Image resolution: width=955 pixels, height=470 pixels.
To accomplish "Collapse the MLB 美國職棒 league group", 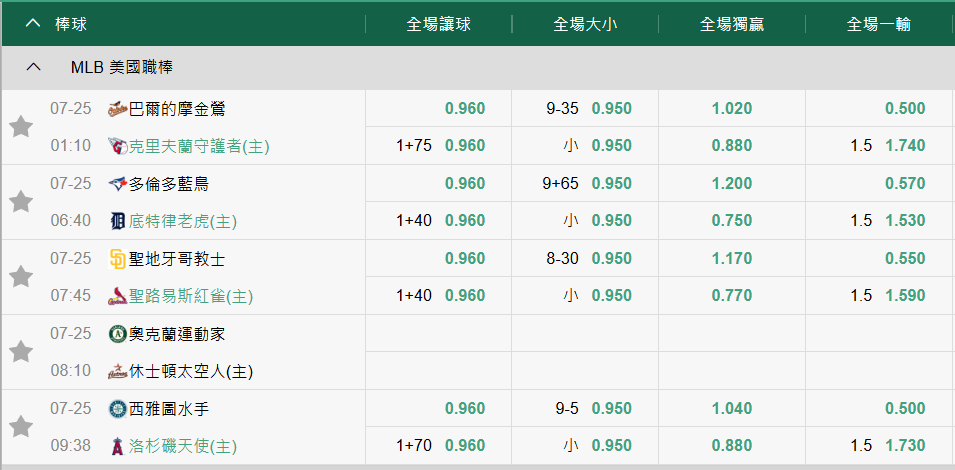I will (x=33, y=67).
